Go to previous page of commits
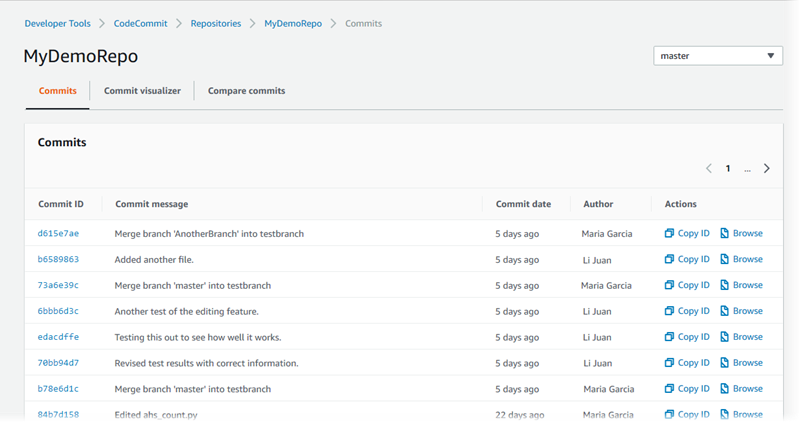Viewport: 800px width, 422px height. point(709,169)
